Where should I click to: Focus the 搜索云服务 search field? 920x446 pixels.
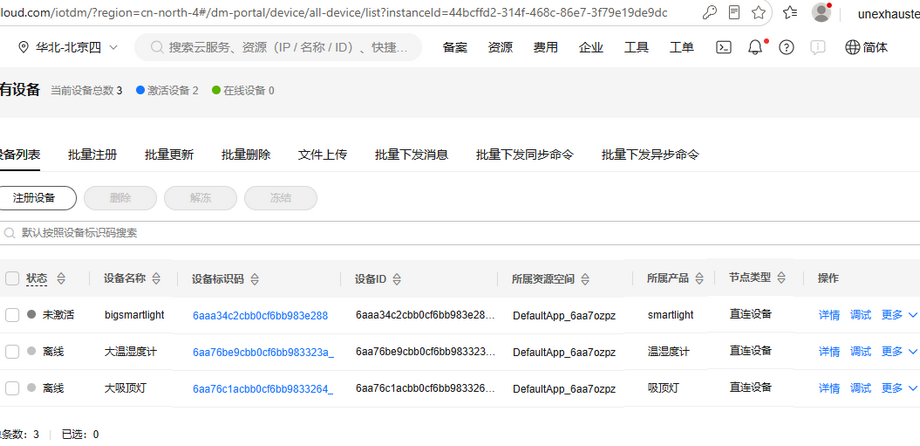pos(278,48)
